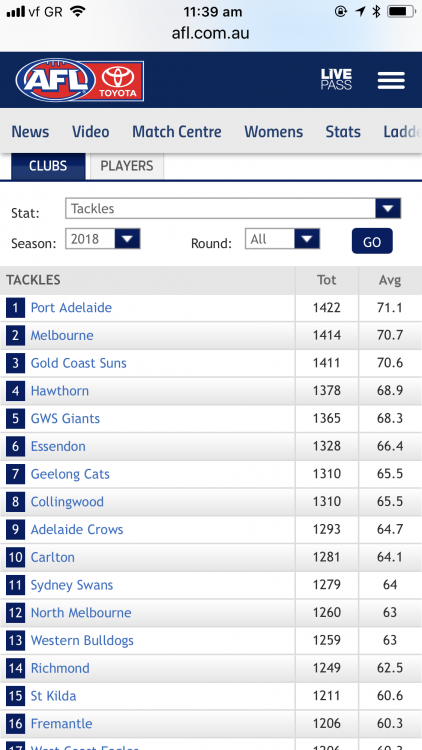Screen dimensions: 422x750
Task: Open the Western Bulldogs club link
Action: (82, 640)
